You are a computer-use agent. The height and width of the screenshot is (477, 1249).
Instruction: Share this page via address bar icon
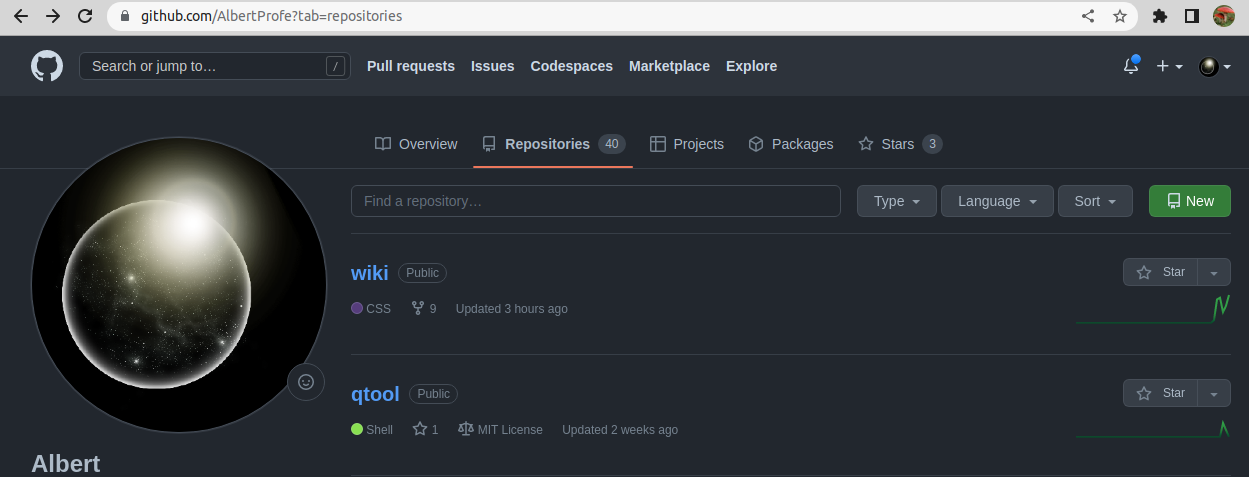click(1088, 16)
